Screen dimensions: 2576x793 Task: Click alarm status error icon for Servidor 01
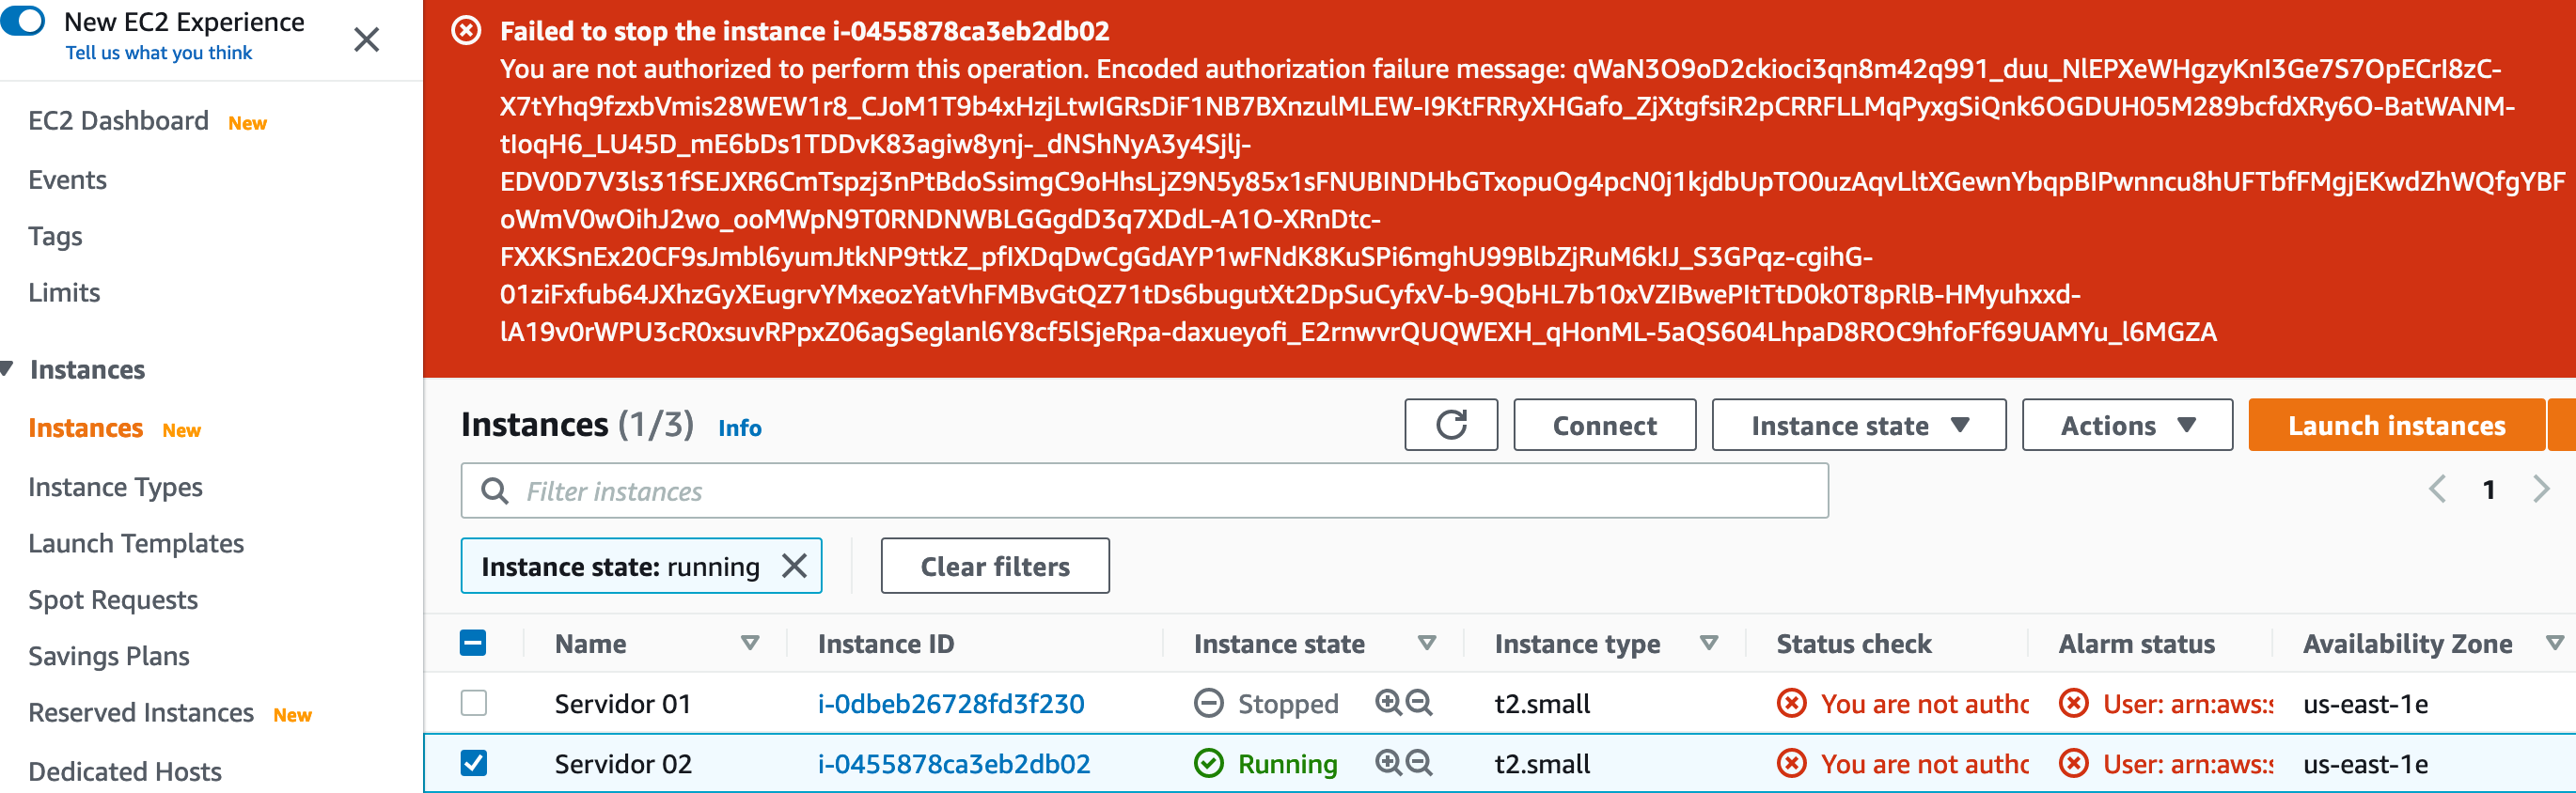click(2073, 704)
